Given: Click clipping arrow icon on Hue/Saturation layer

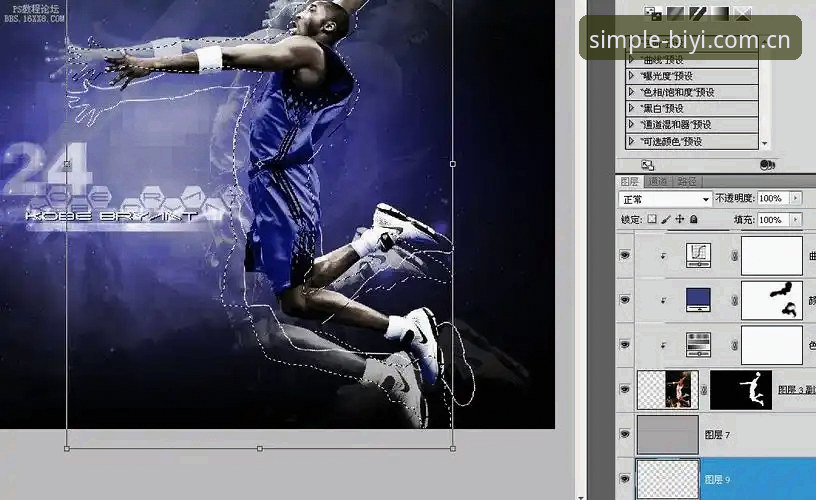Looking at the screenshot, I should pyautogui.click(x=662, y=345).
